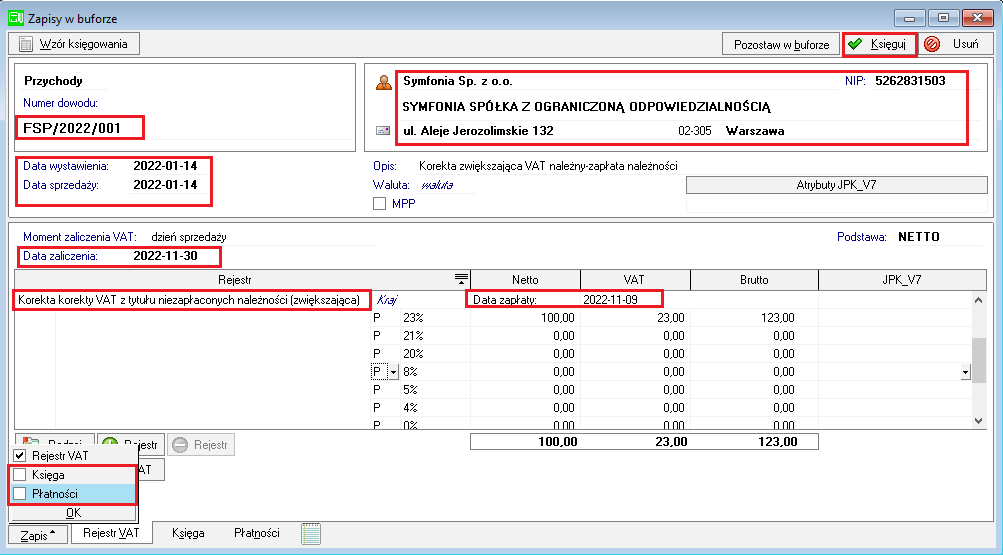Select register row Korekta korekty VAT z tytułu niezapłaconych
This screenshot has height=555, width=1003.
coord(189,299)
